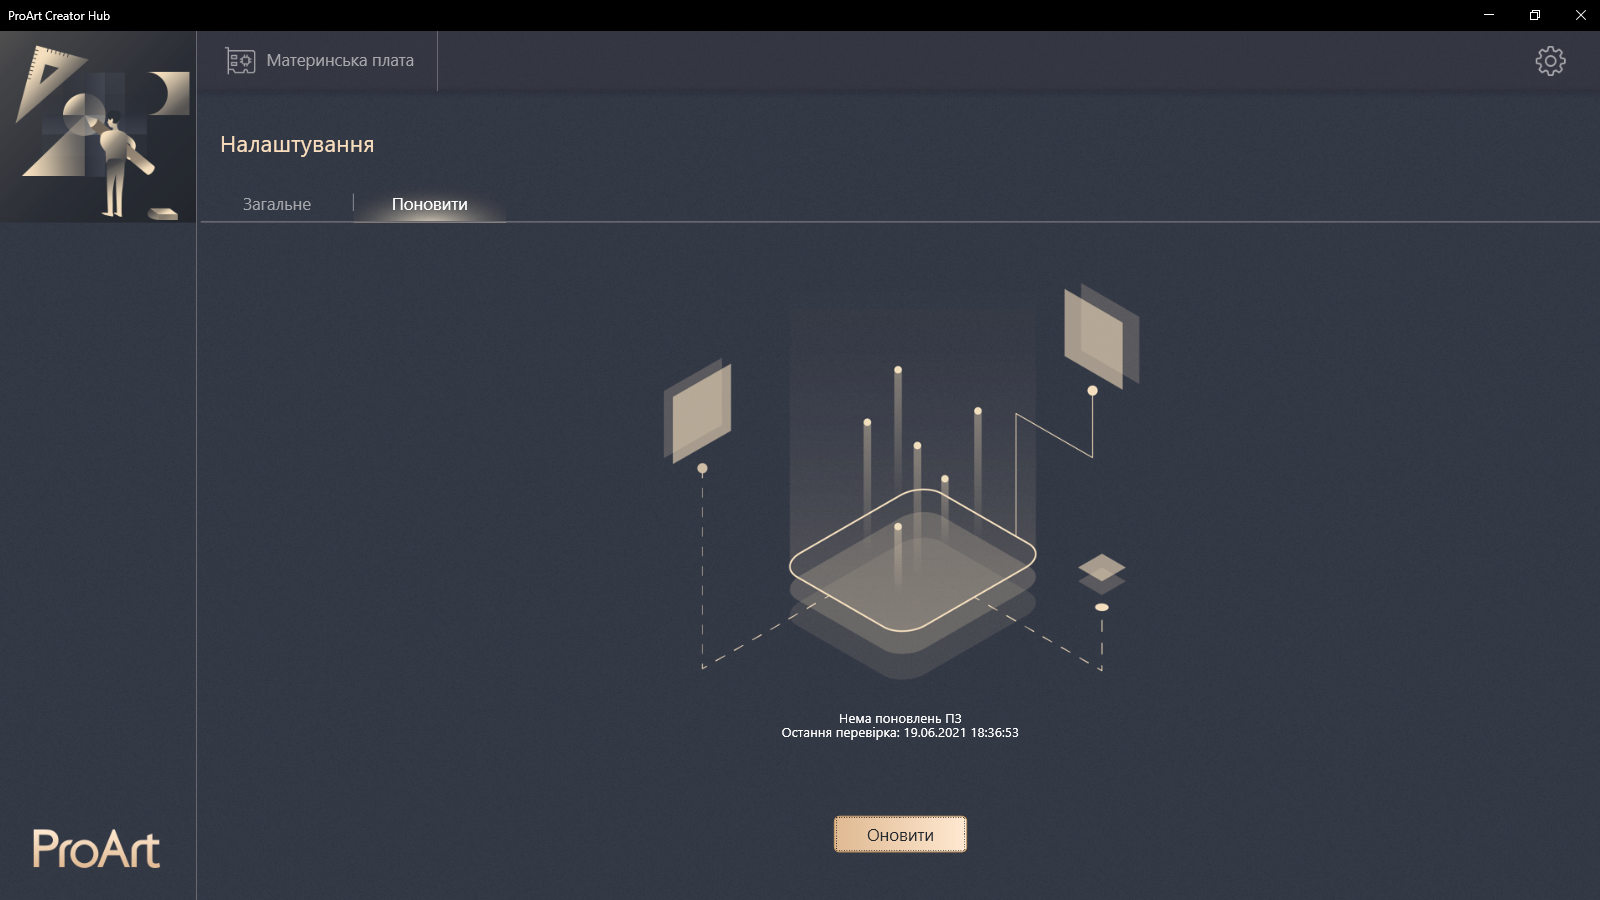This screenshot has height=900, width=1600.
Task: Click the small diamond shape beside the platform
Action: pos(1103,569)
